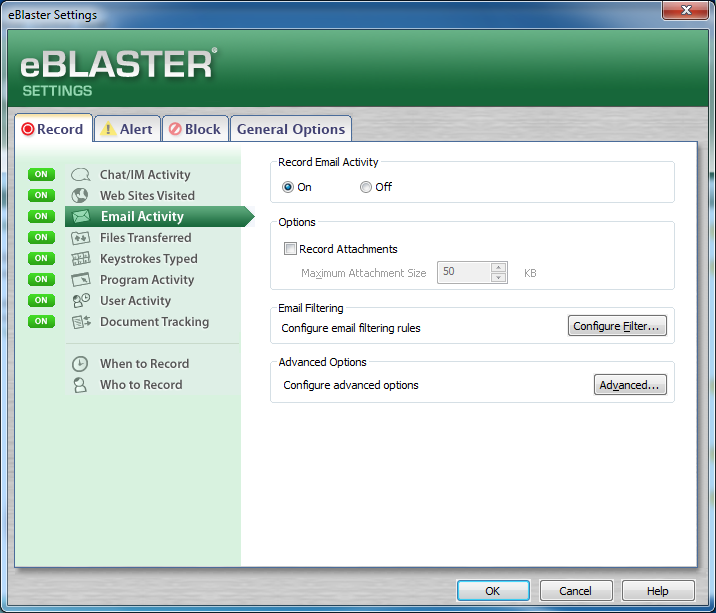Open the Configure Filter dialog

pyautogui.click(x=617, y=326)
